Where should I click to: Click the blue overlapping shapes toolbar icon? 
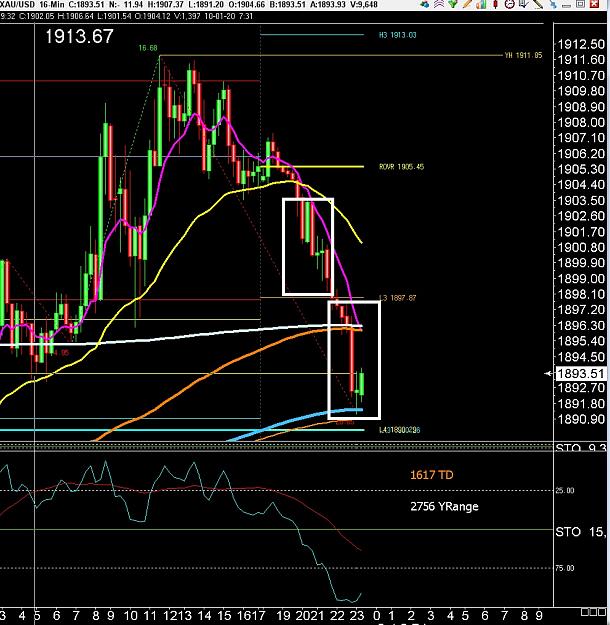click(425, 4)
